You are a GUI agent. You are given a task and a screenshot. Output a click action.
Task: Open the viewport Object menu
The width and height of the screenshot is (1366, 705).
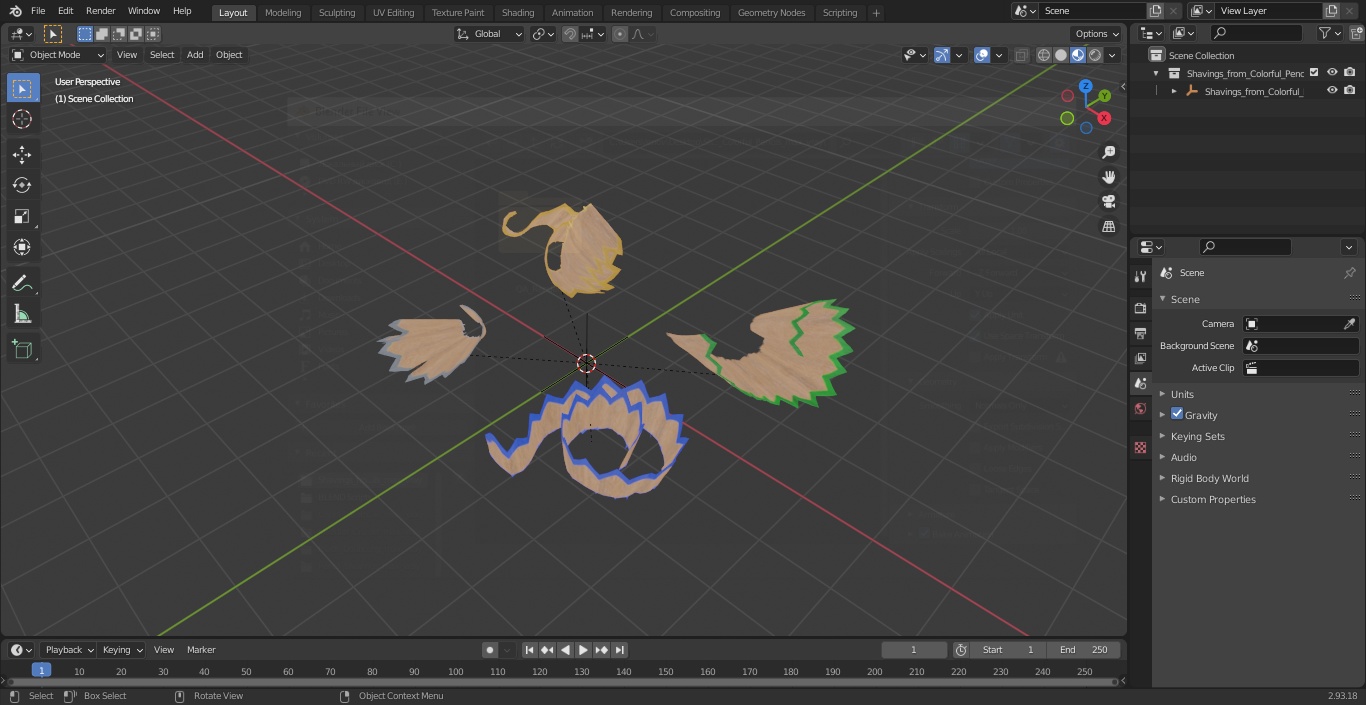(x=229, y=55)
